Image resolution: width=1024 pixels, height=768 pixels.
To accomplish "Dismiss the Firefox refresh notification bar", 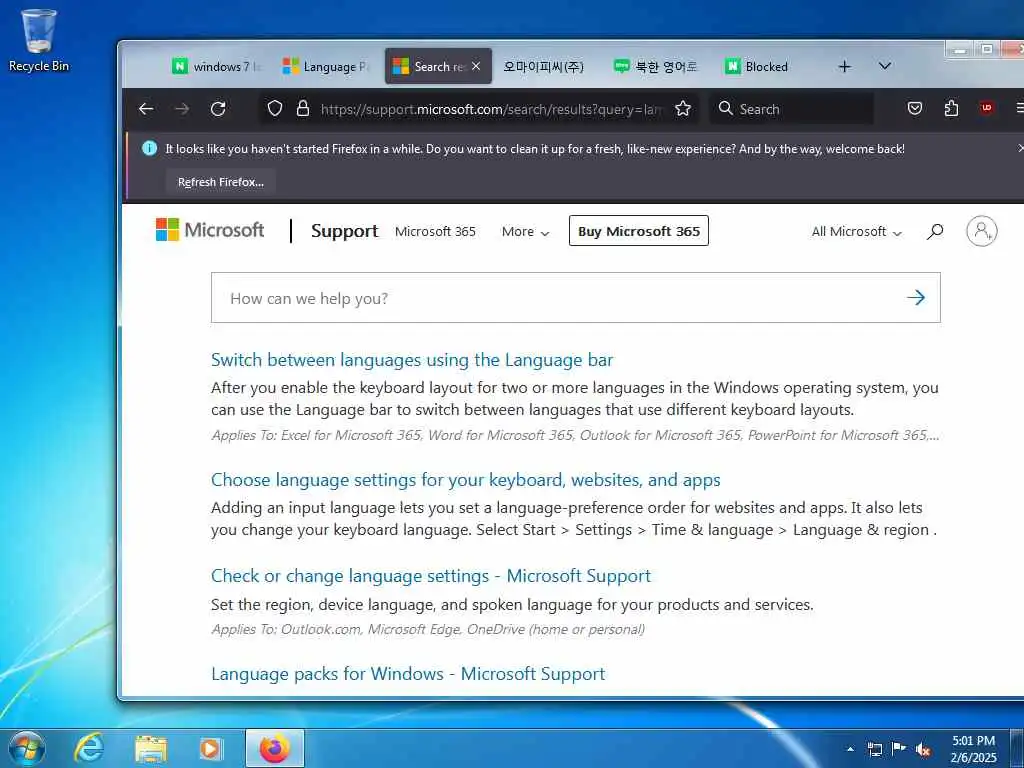I will pos(1020,149).
